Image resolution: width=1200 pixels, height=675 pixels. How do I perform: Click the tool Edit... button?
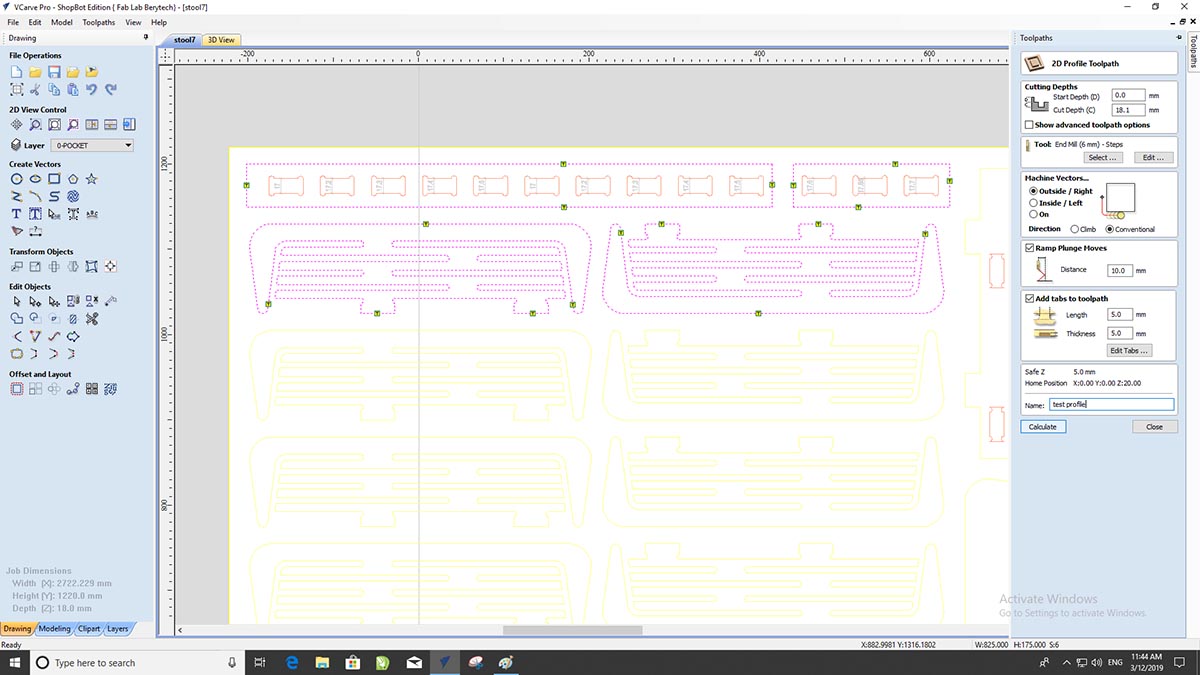pos(1153,158)
